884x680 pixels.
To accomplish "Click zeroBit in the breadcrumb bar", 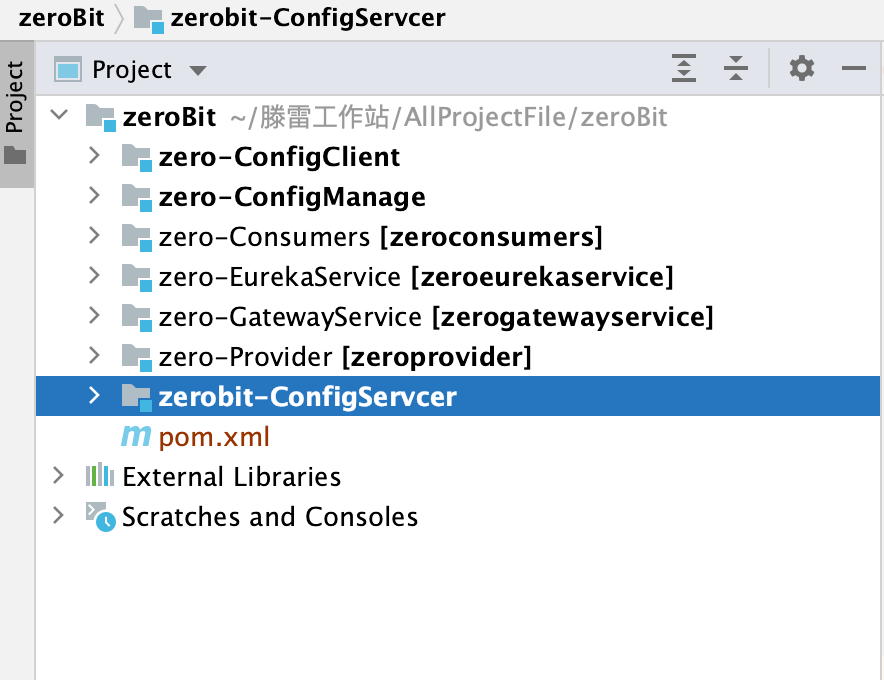I will click(61, 17).
